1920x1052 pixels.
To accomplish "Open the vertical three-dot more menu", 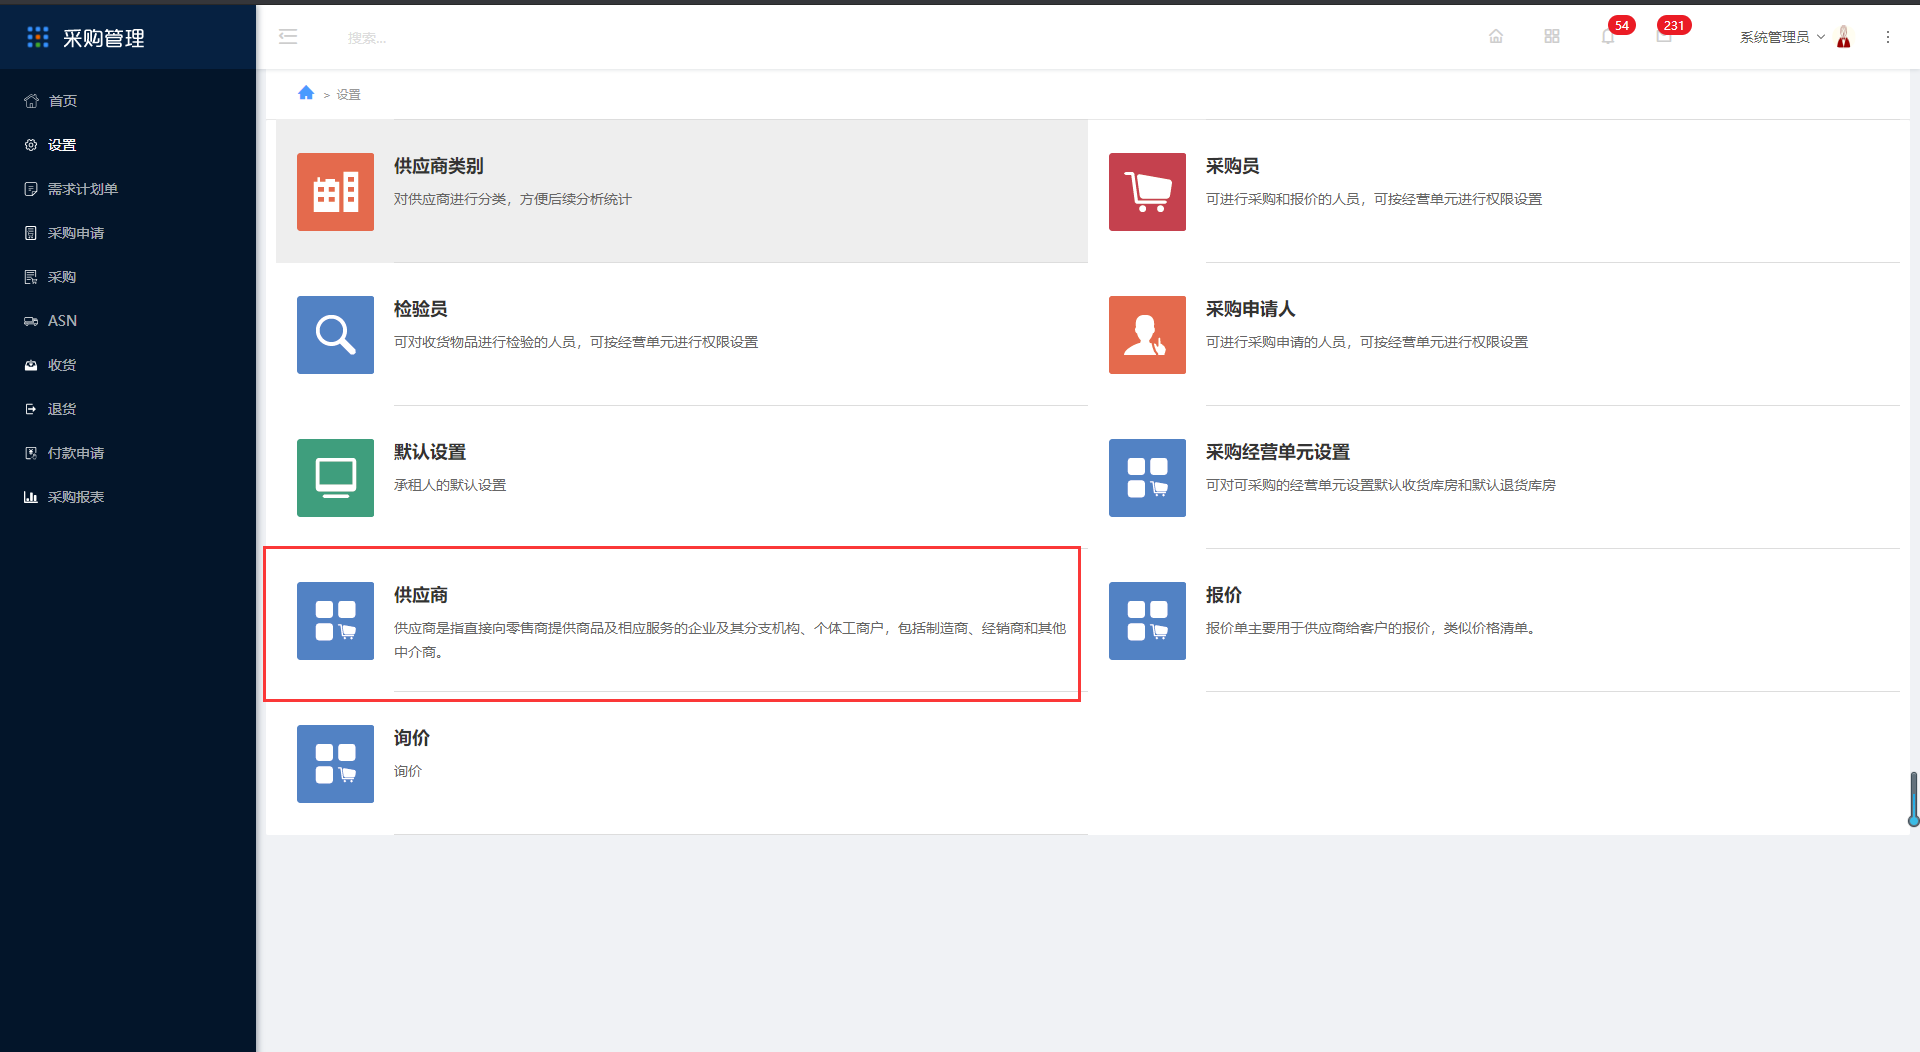I will pos(1888,37).
